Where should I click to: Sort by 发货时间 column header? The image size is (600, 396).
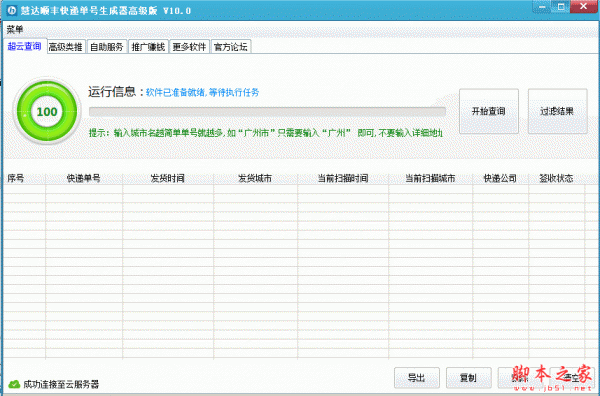[x=168, y=178]
